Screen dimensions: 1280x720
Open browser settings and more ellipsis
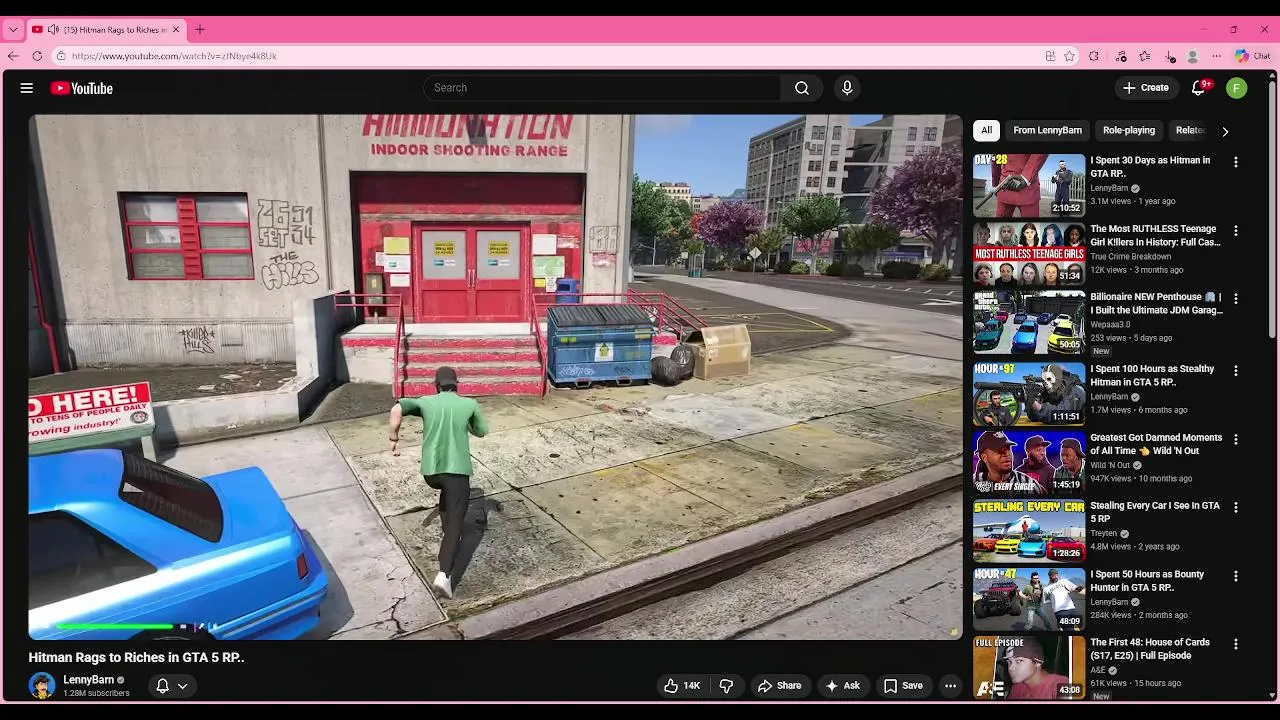1217,56
